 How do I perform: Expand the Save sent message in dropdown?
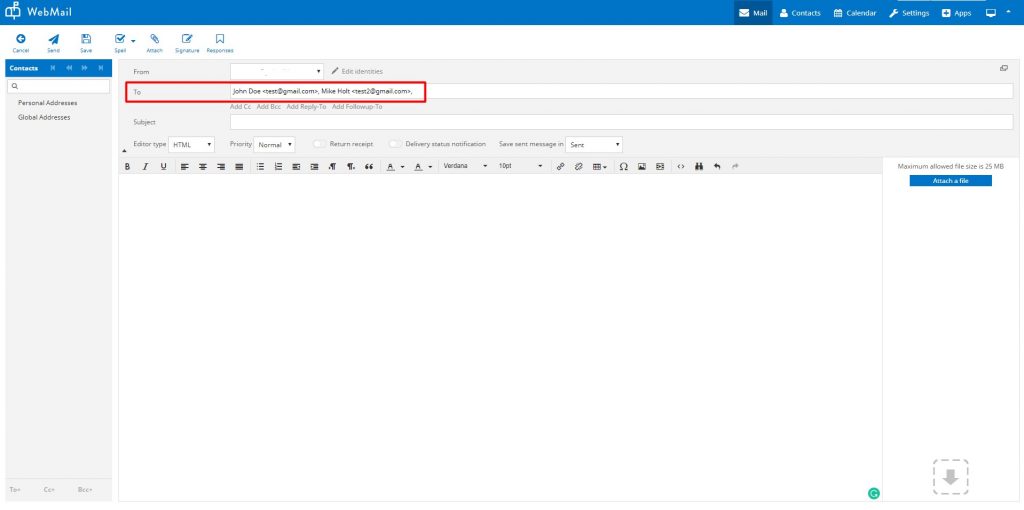point(594,144)
